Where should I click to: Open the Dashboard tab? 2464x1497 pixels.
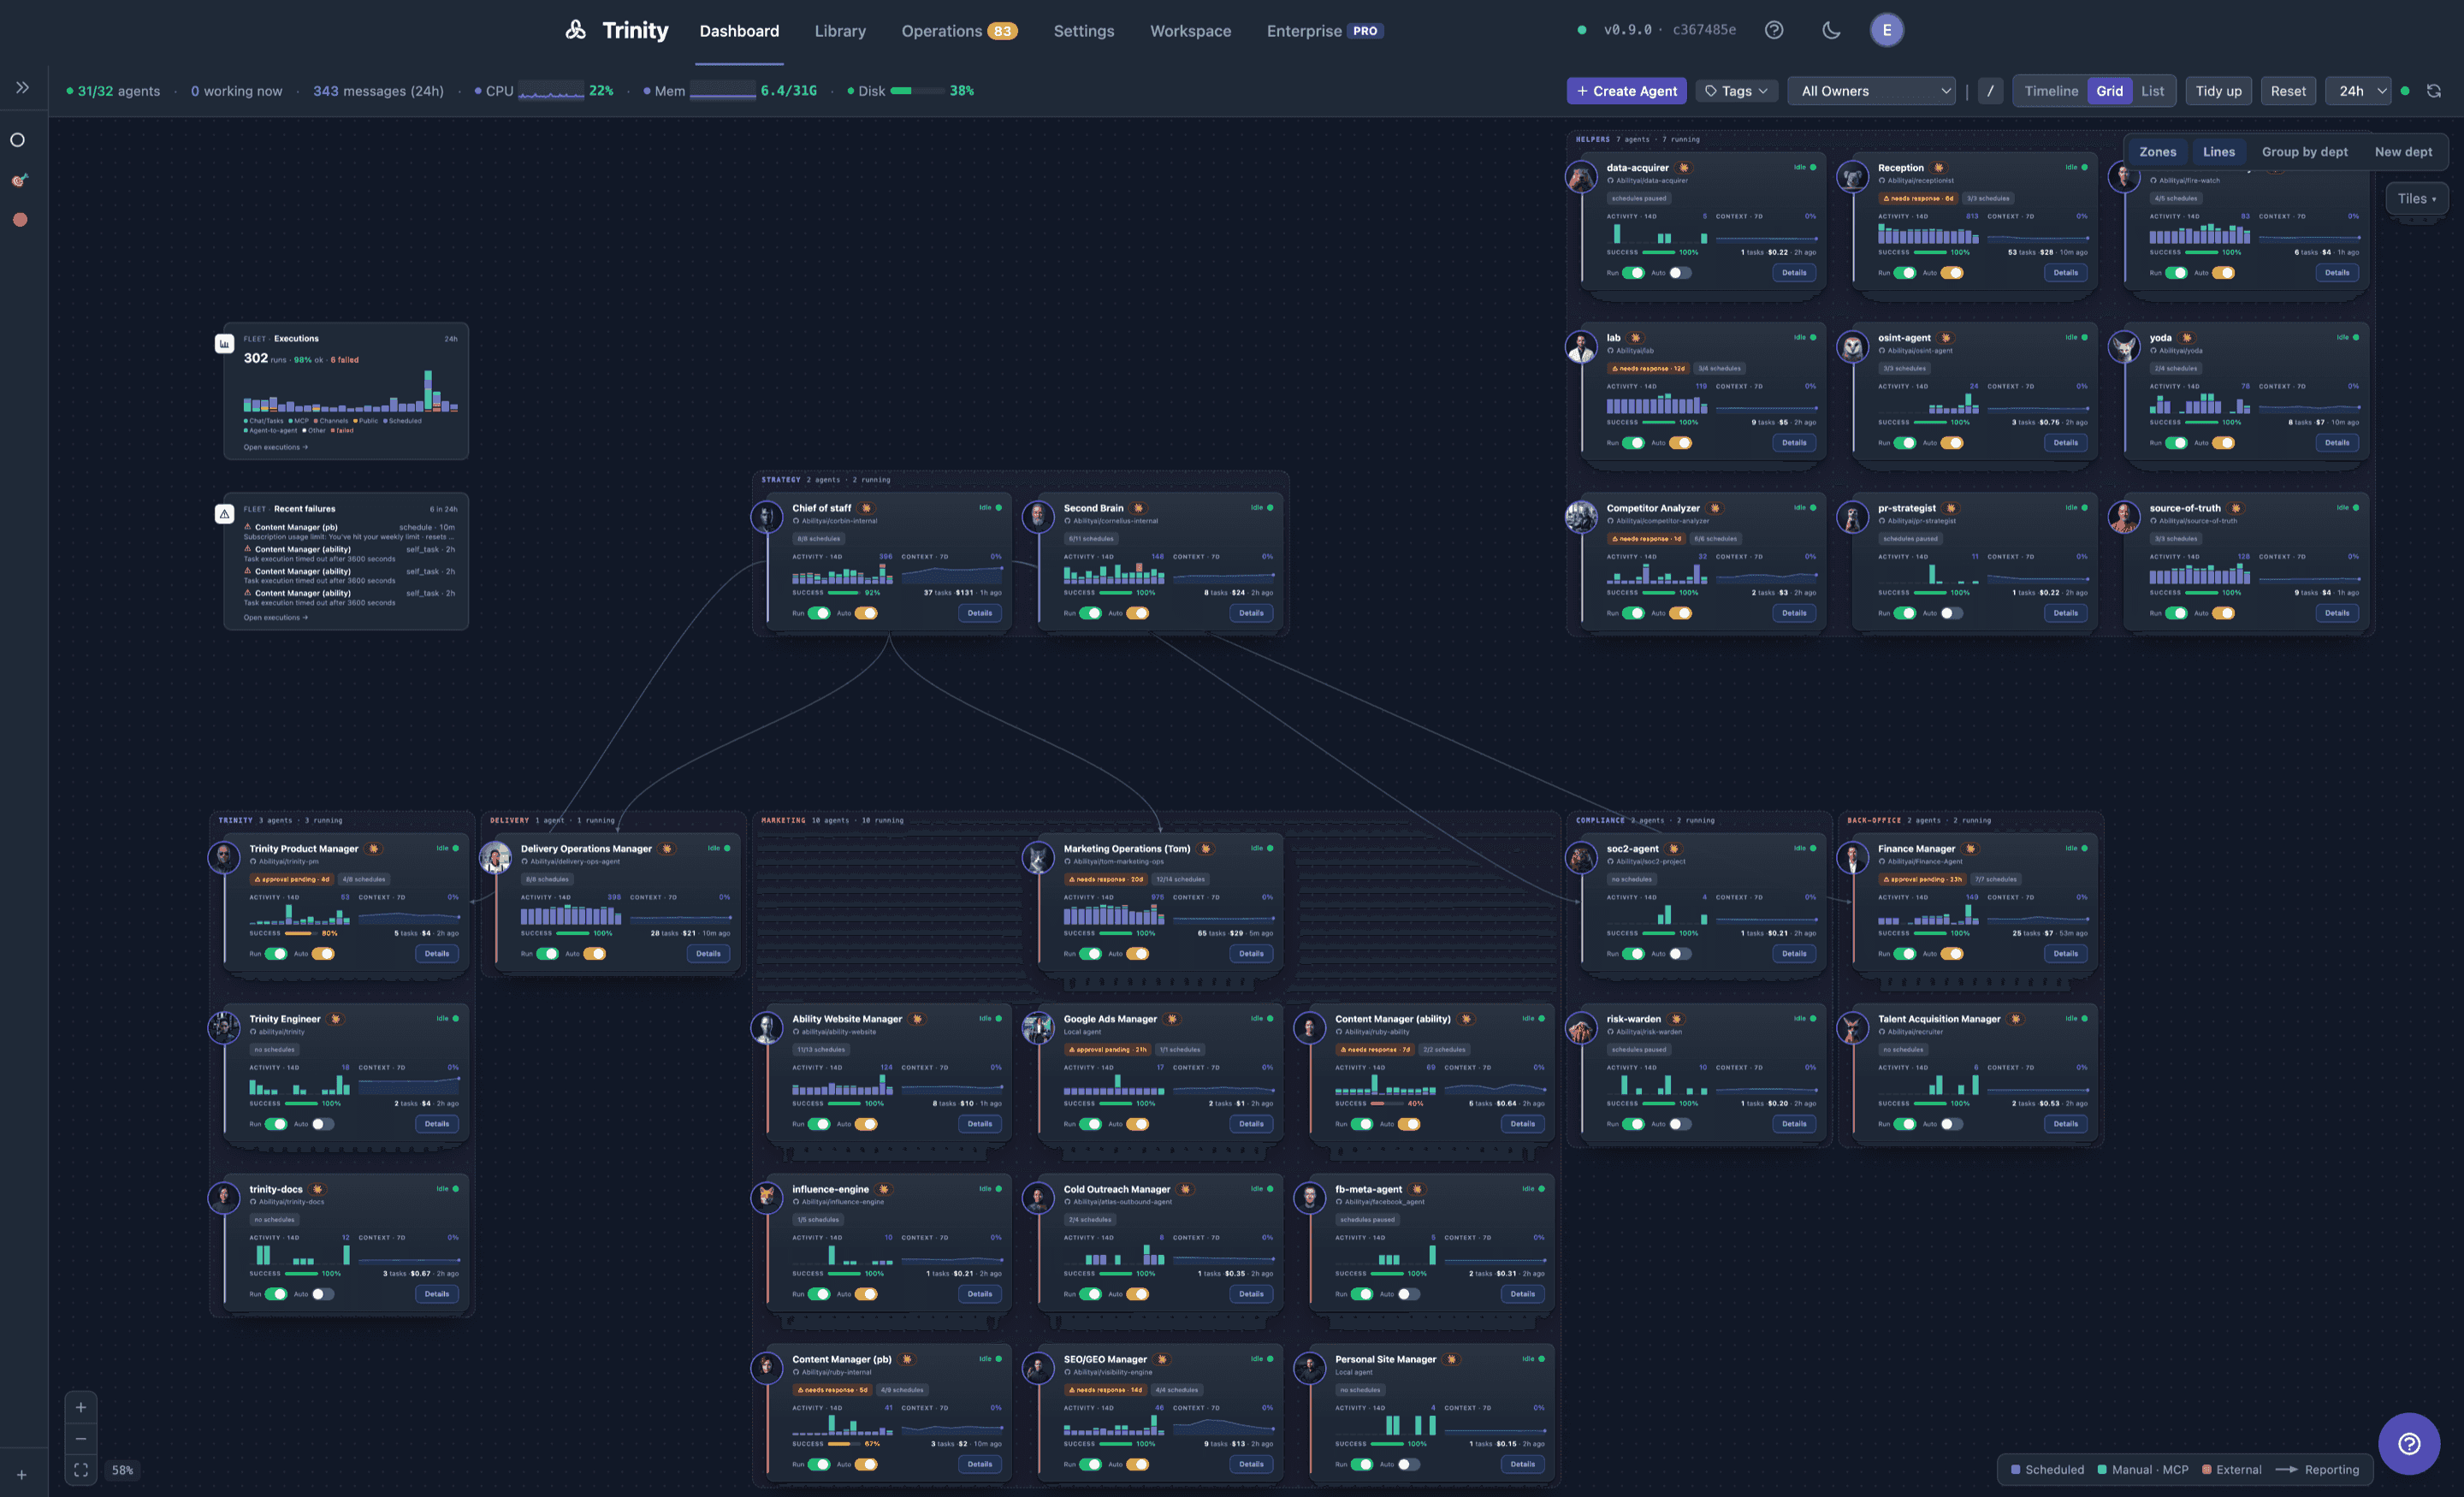point(739,31)
